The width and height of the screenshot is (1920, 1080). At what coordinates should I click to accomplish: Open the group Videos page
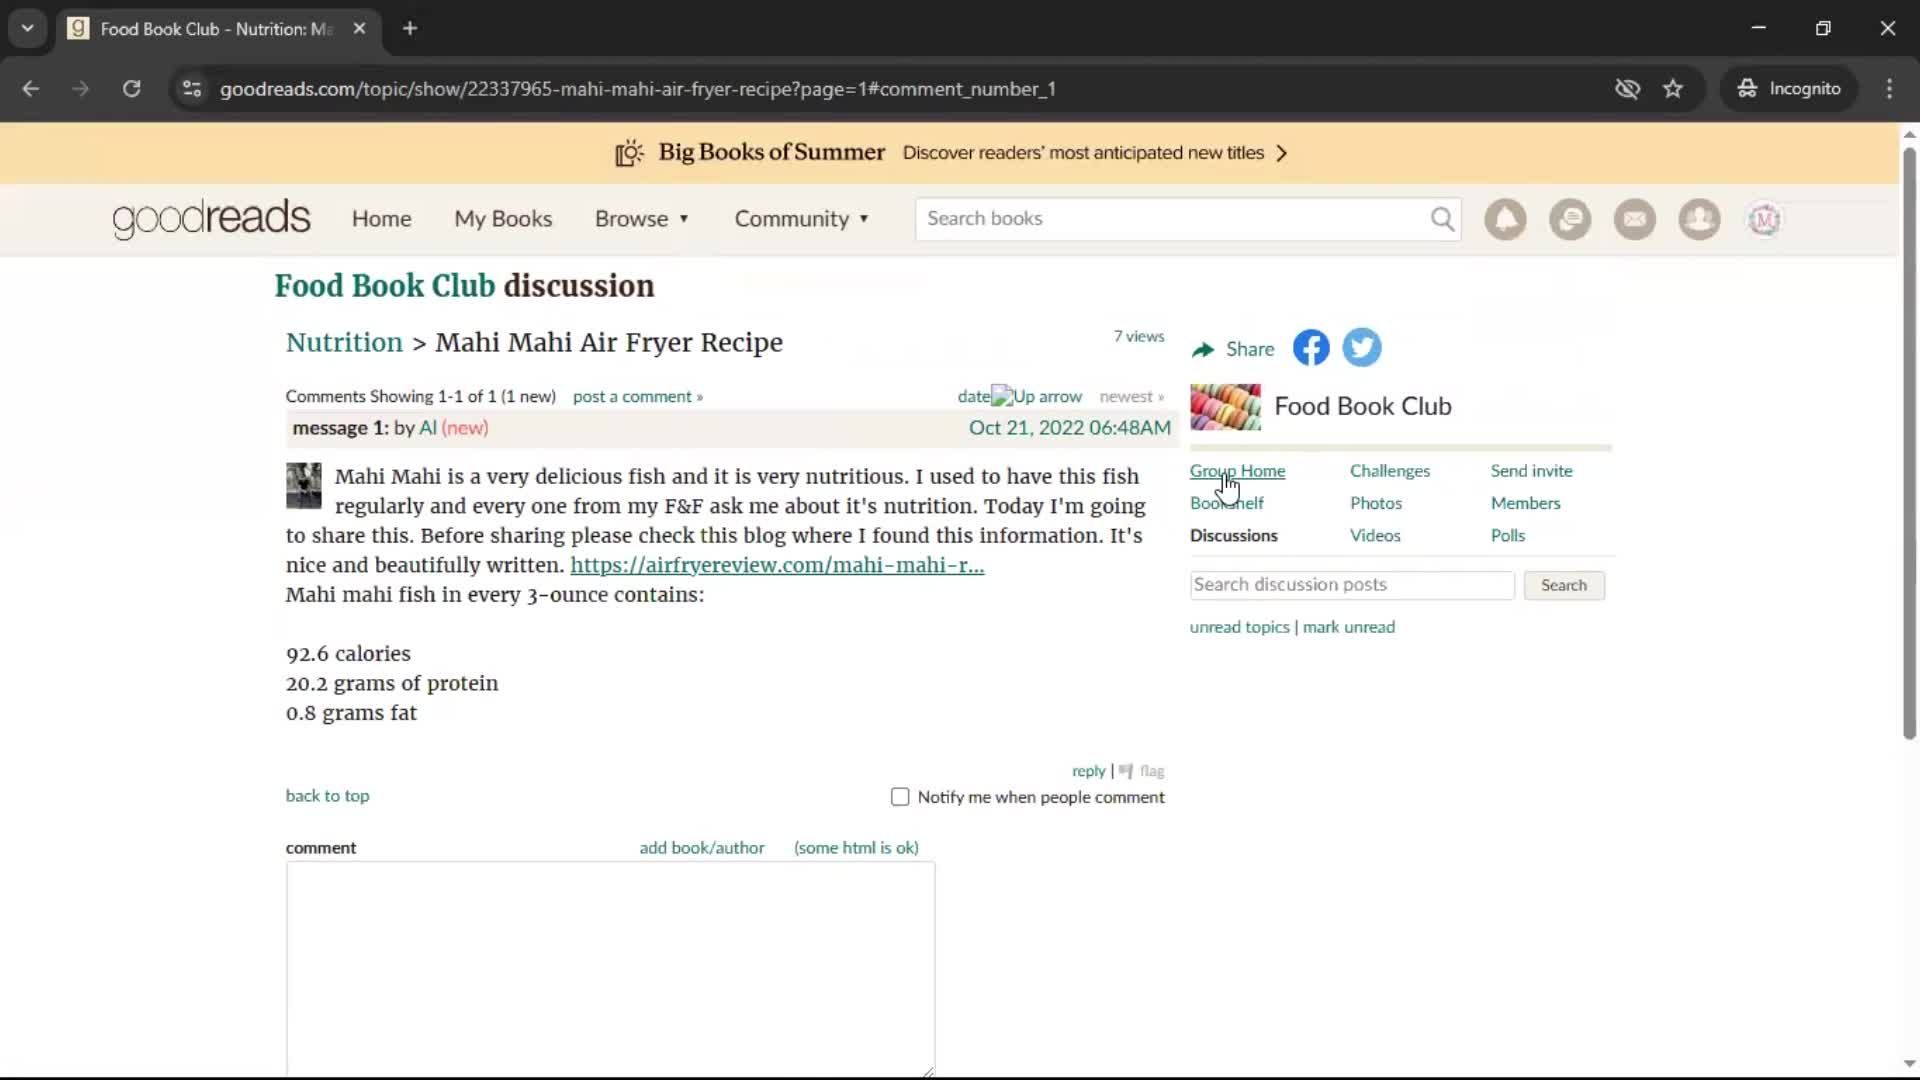[1375, 536]
